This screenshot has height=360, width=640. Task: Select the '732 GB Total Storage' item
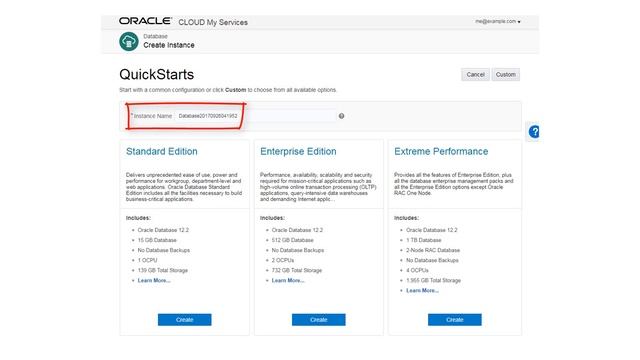pyautogui.click(x=297, y=270)
